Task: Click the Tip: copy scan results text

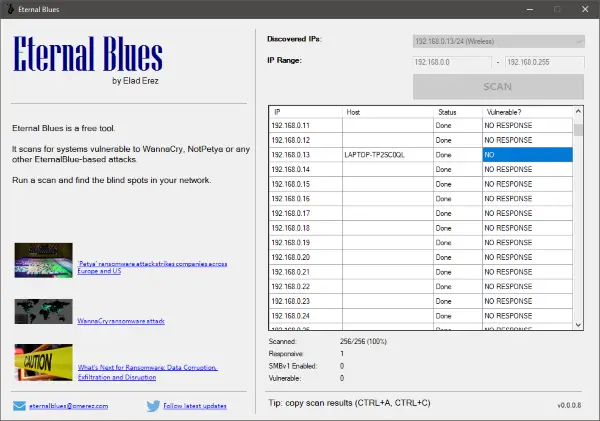Action: pos(349,403)
